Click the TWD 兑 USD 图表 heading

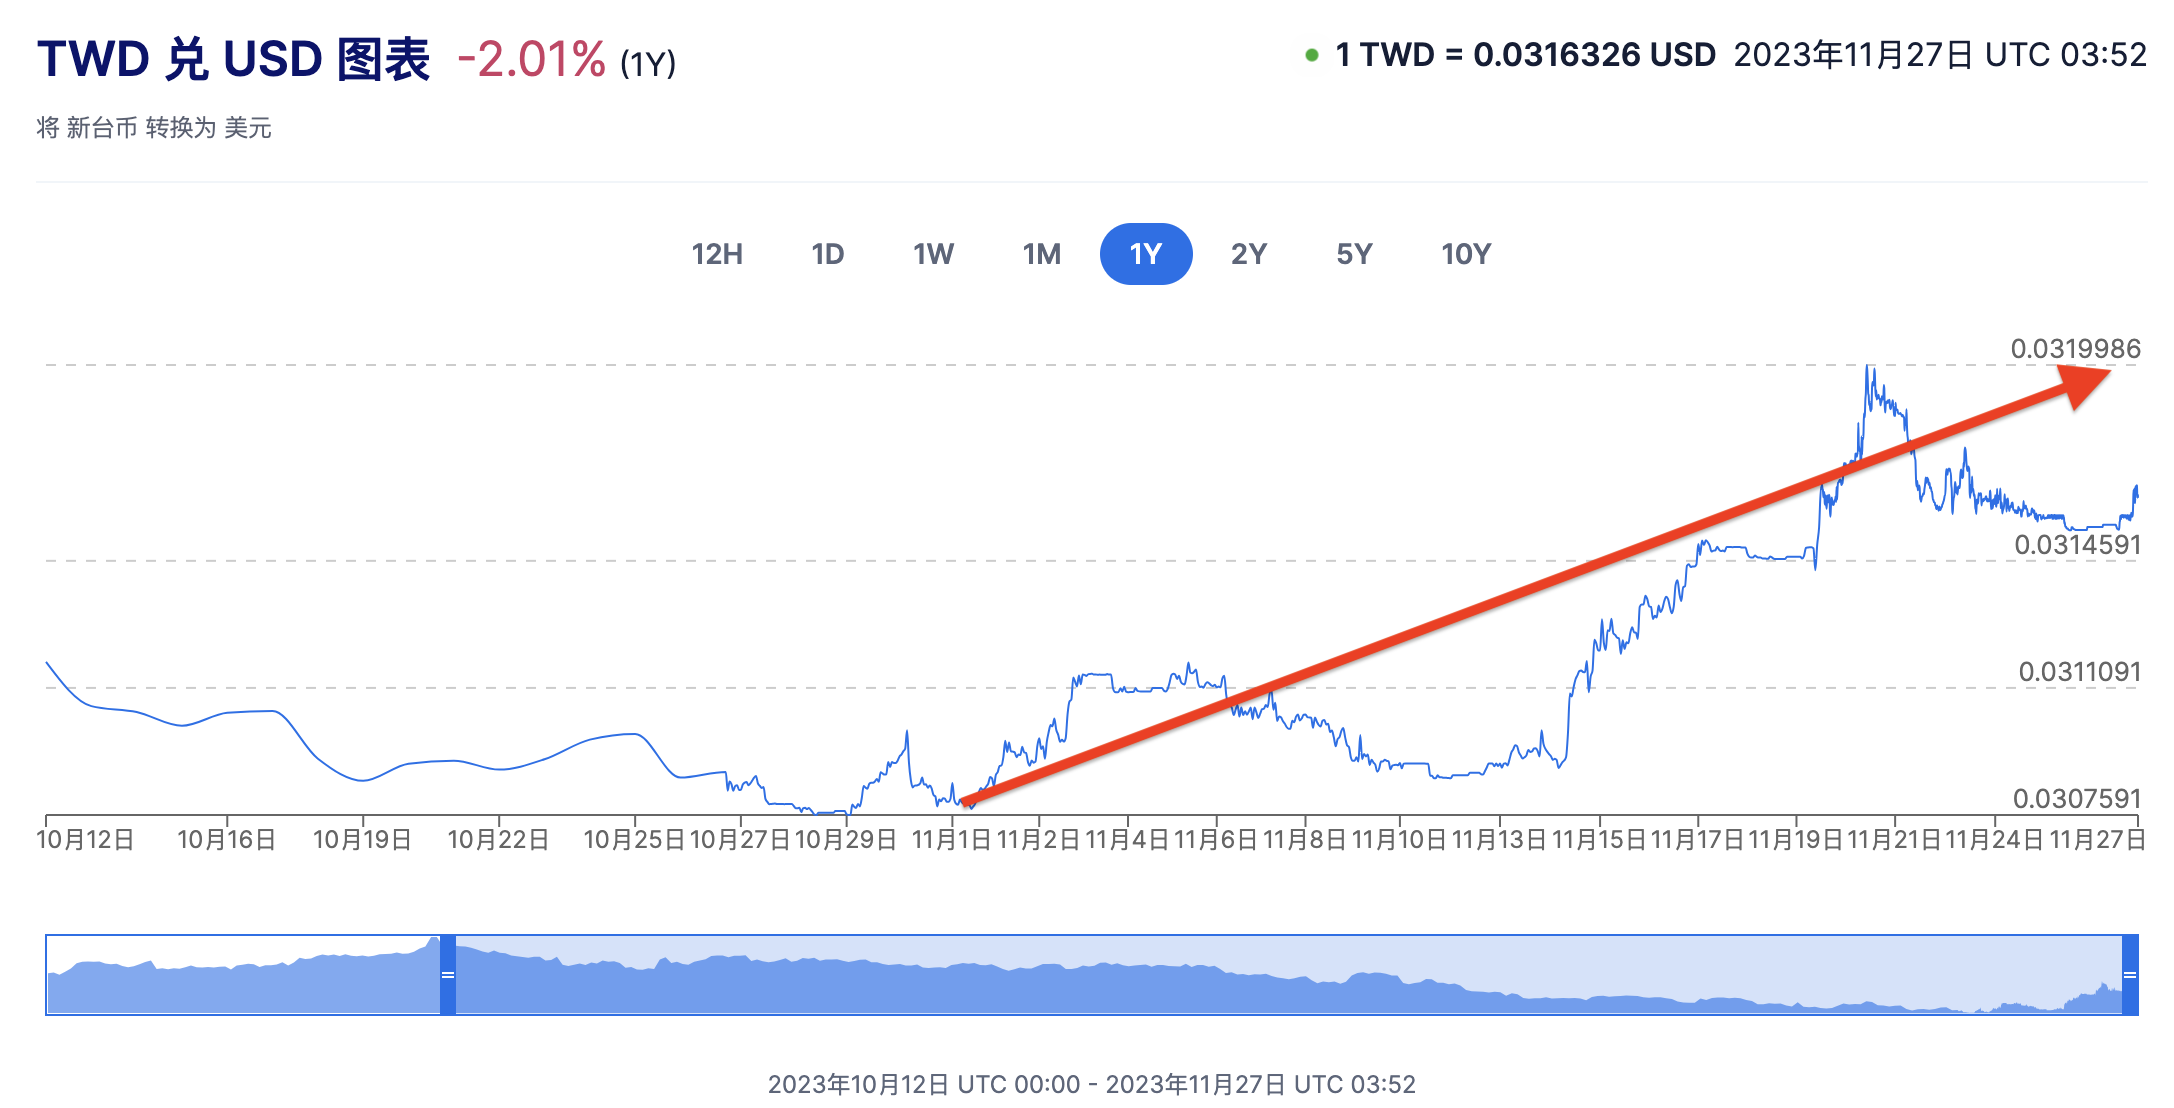[x=233, y=60]
